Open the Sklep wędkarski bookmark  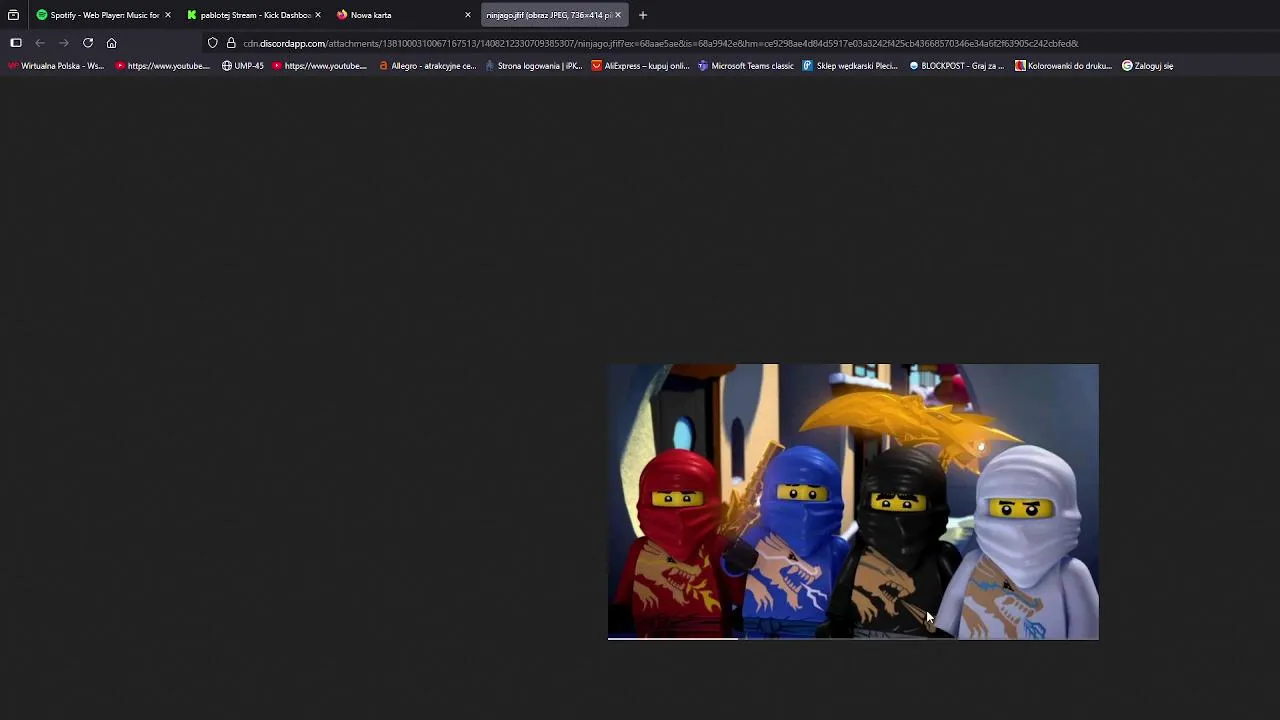tap(851, 66)
